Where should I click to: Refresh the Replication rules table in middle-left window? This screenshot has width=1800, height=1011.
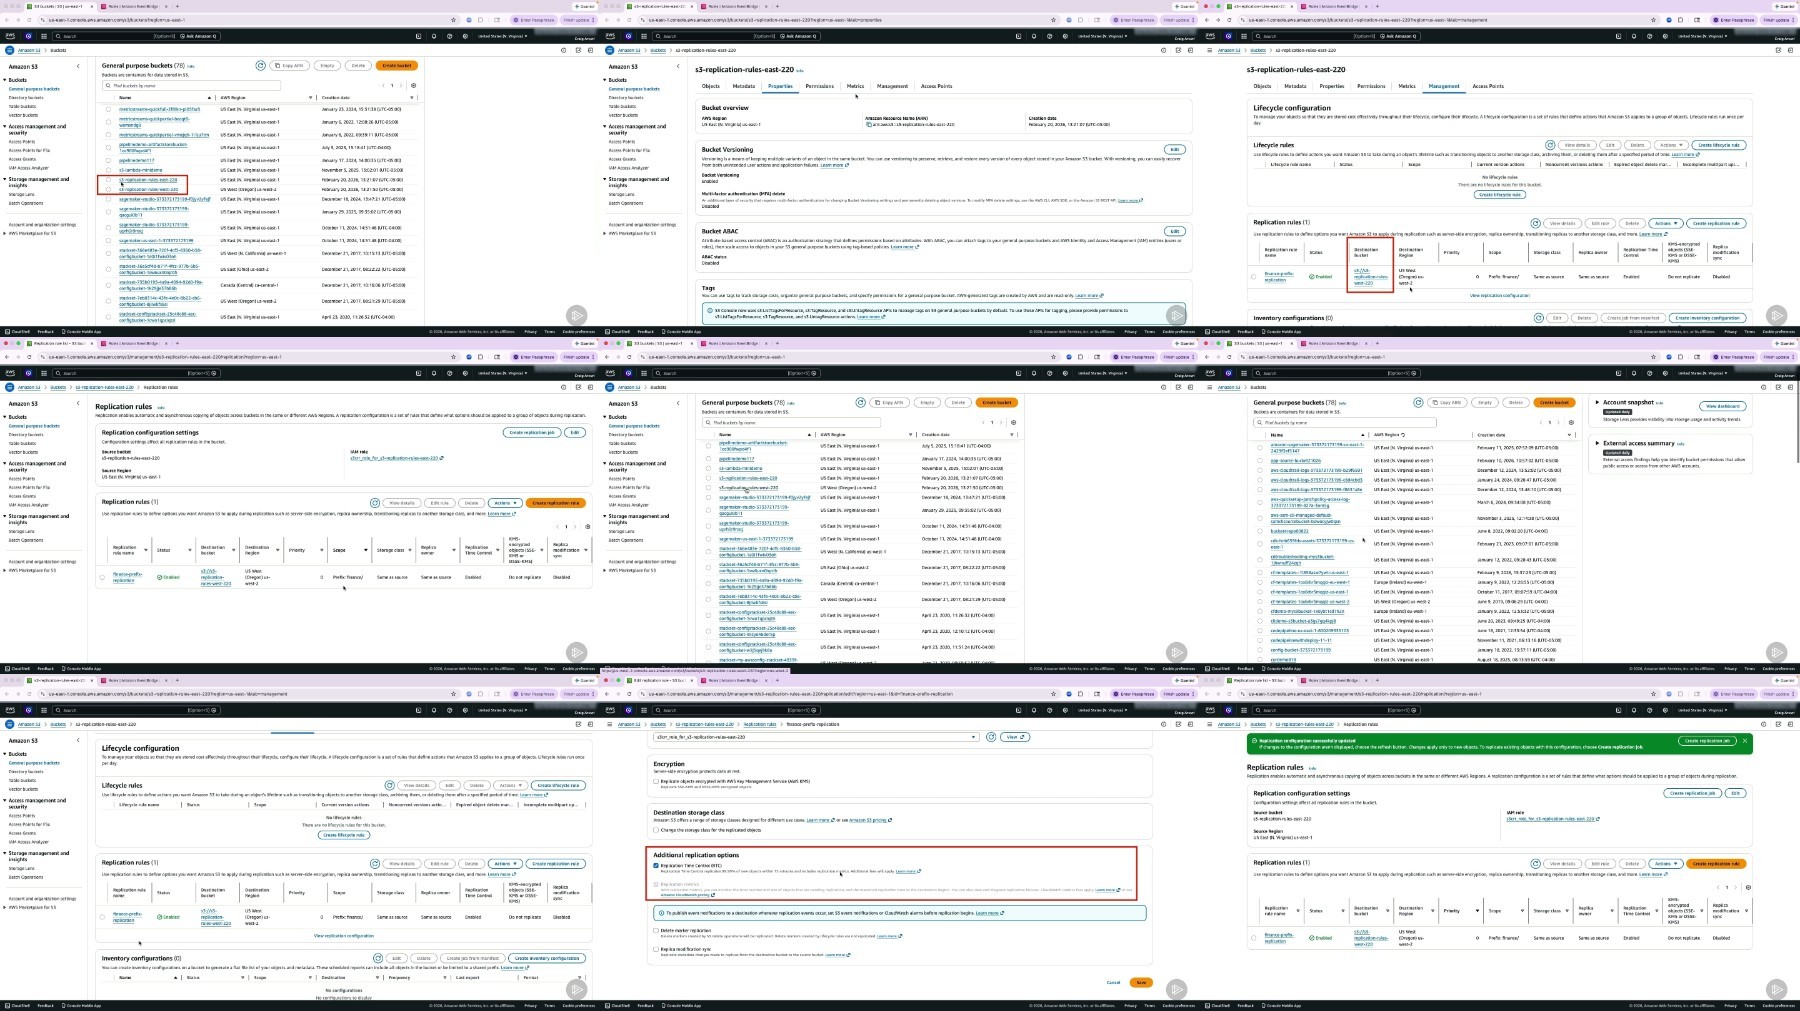point(375,503)
